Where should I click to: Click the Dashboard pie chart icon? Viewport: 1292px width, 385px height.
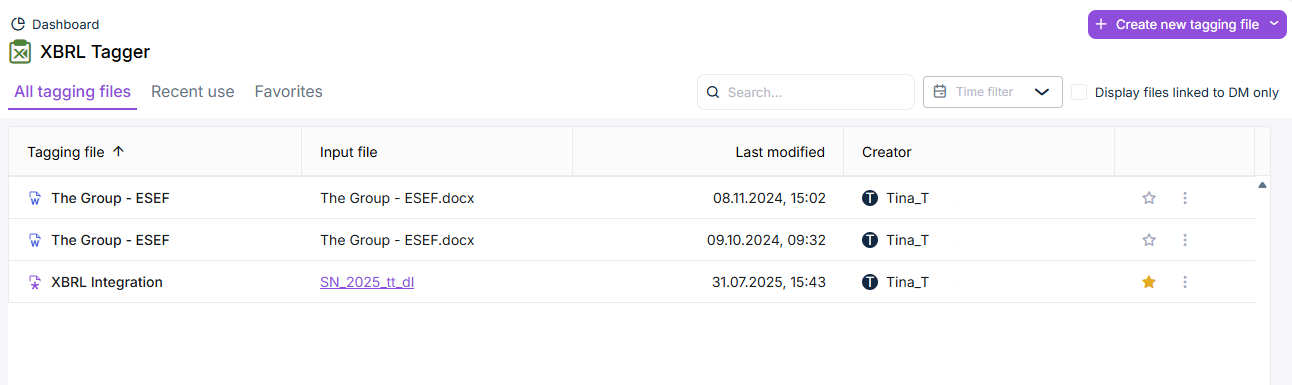pyautogui.click(x=18, y=24)
